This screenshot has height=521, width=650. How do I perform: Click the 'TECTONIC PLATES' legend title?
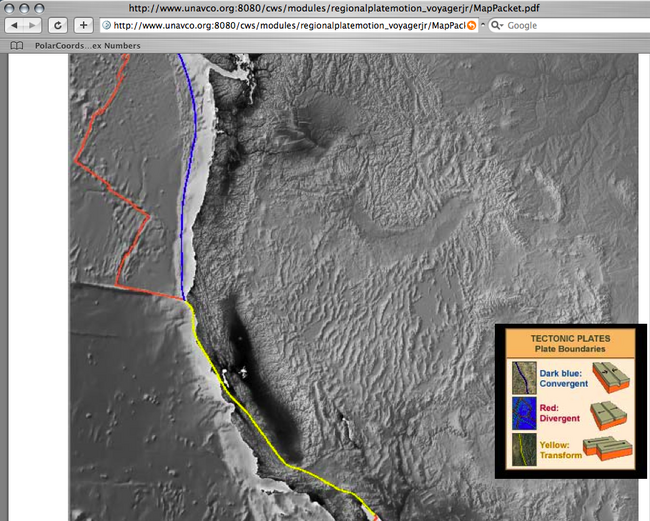[x=571, y=338]
